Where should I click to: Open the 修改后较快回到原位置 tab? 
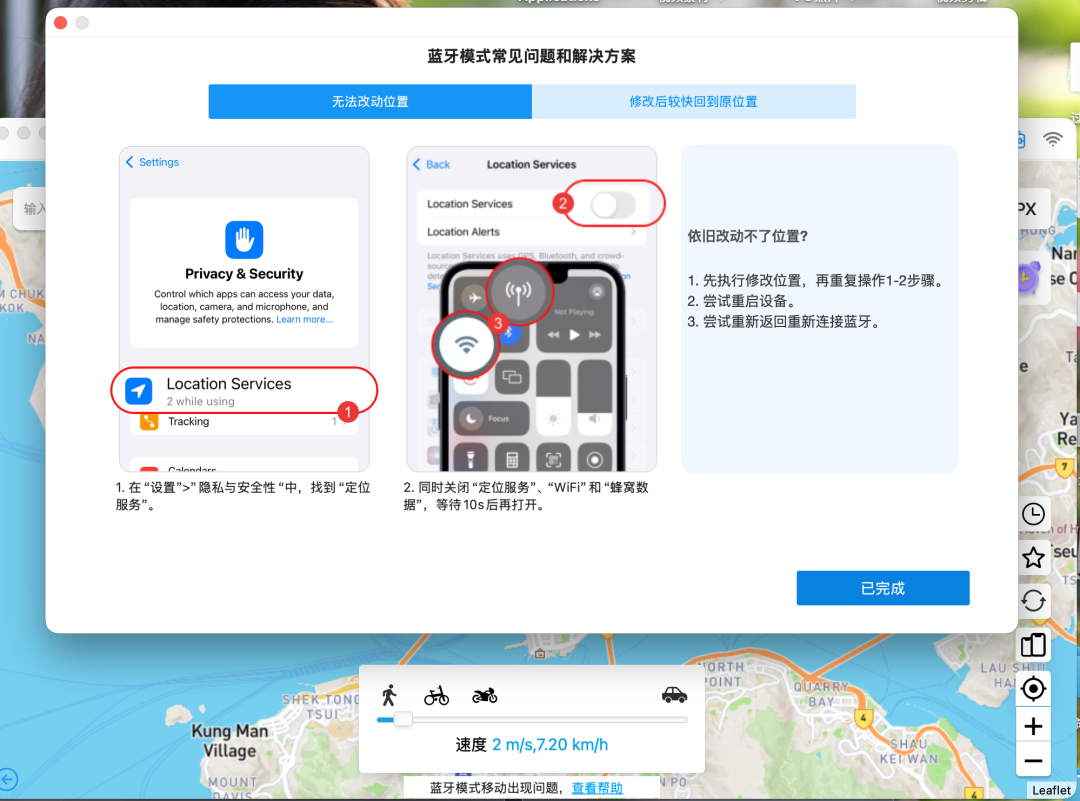(x=694, y=101)
